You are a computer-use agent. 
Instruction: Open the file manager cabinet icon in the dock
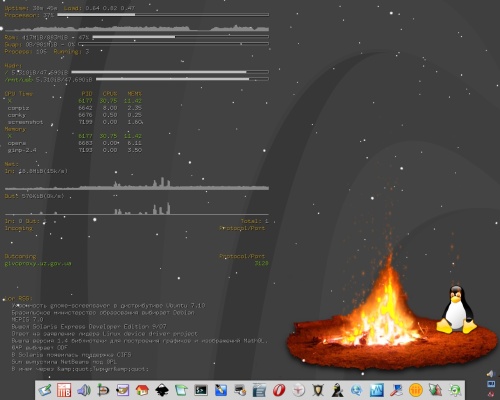tap(259, 390)
